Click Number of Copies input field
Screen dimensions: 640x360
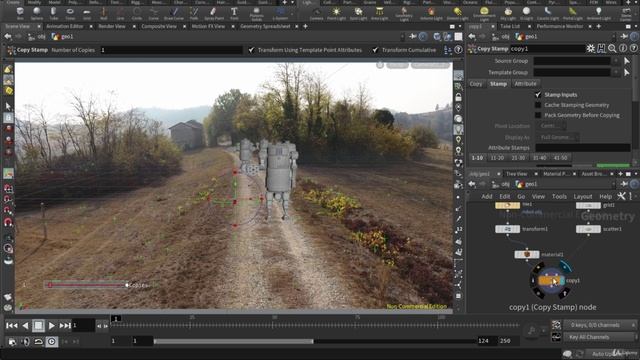click(171, 50)
